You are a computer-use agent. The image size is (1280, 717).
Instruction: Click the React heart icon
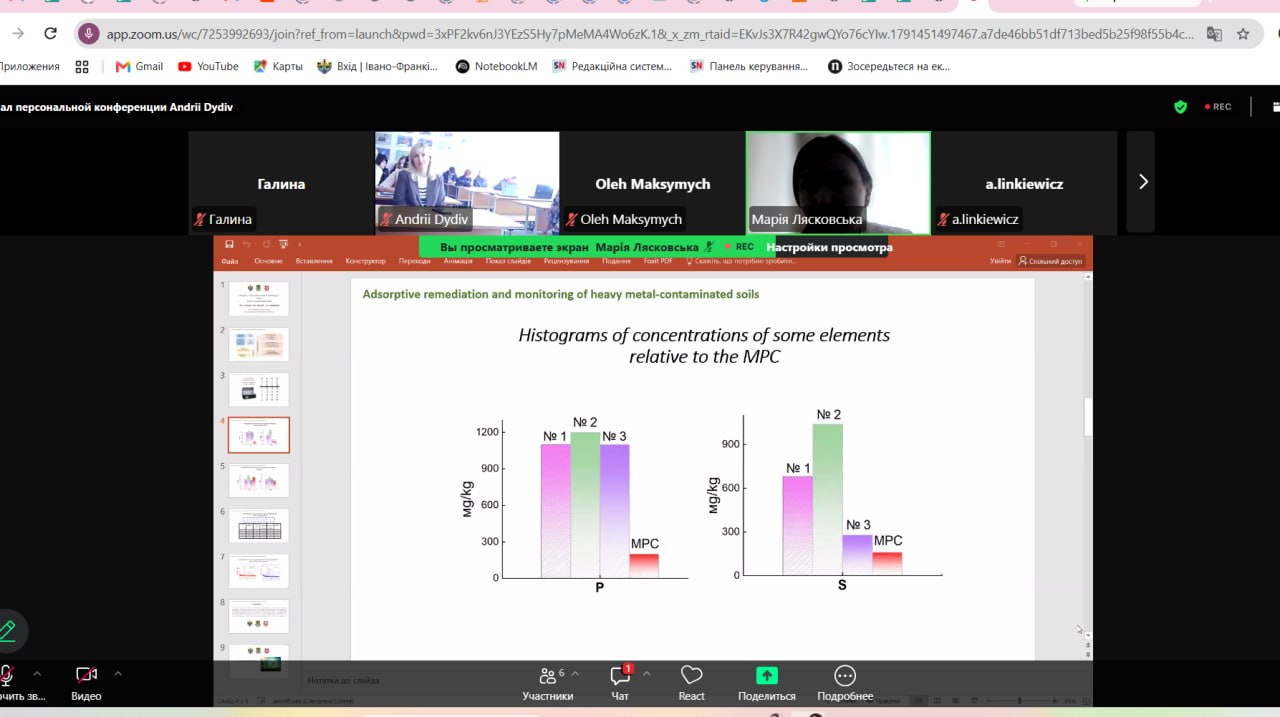[x=691, y=675]
